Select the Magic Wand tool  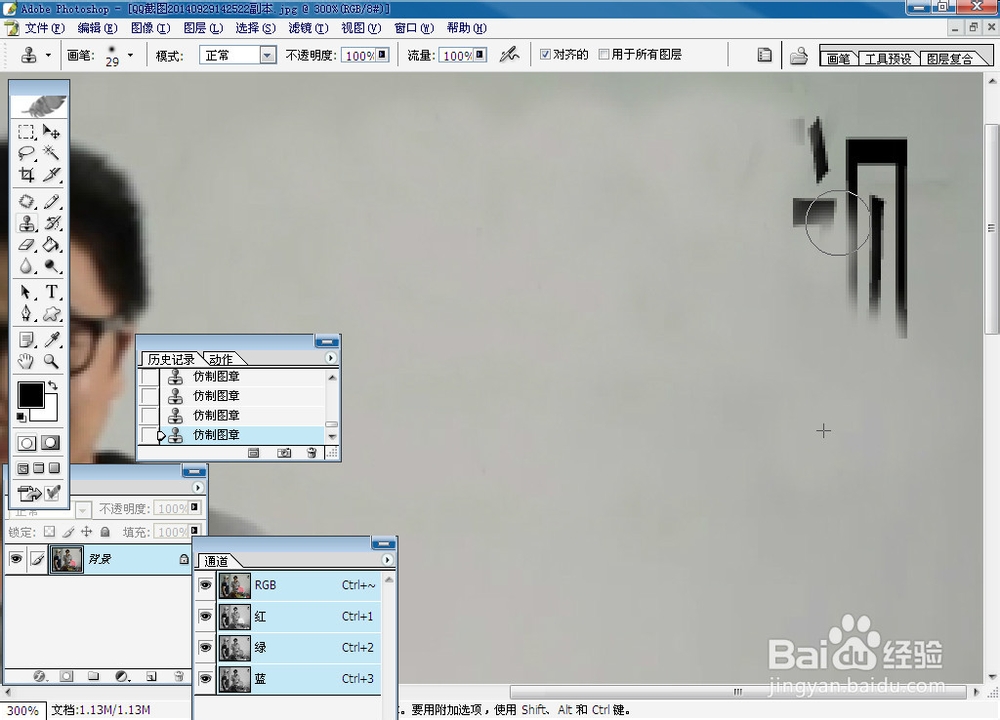tap(51, 153)
